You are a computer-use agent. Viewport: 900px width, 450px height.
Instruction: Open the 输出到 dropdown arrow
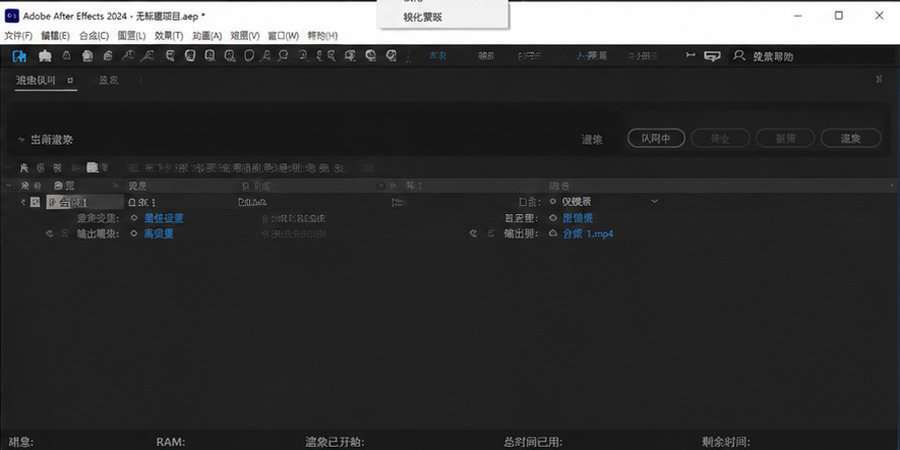tap(553, 234)
